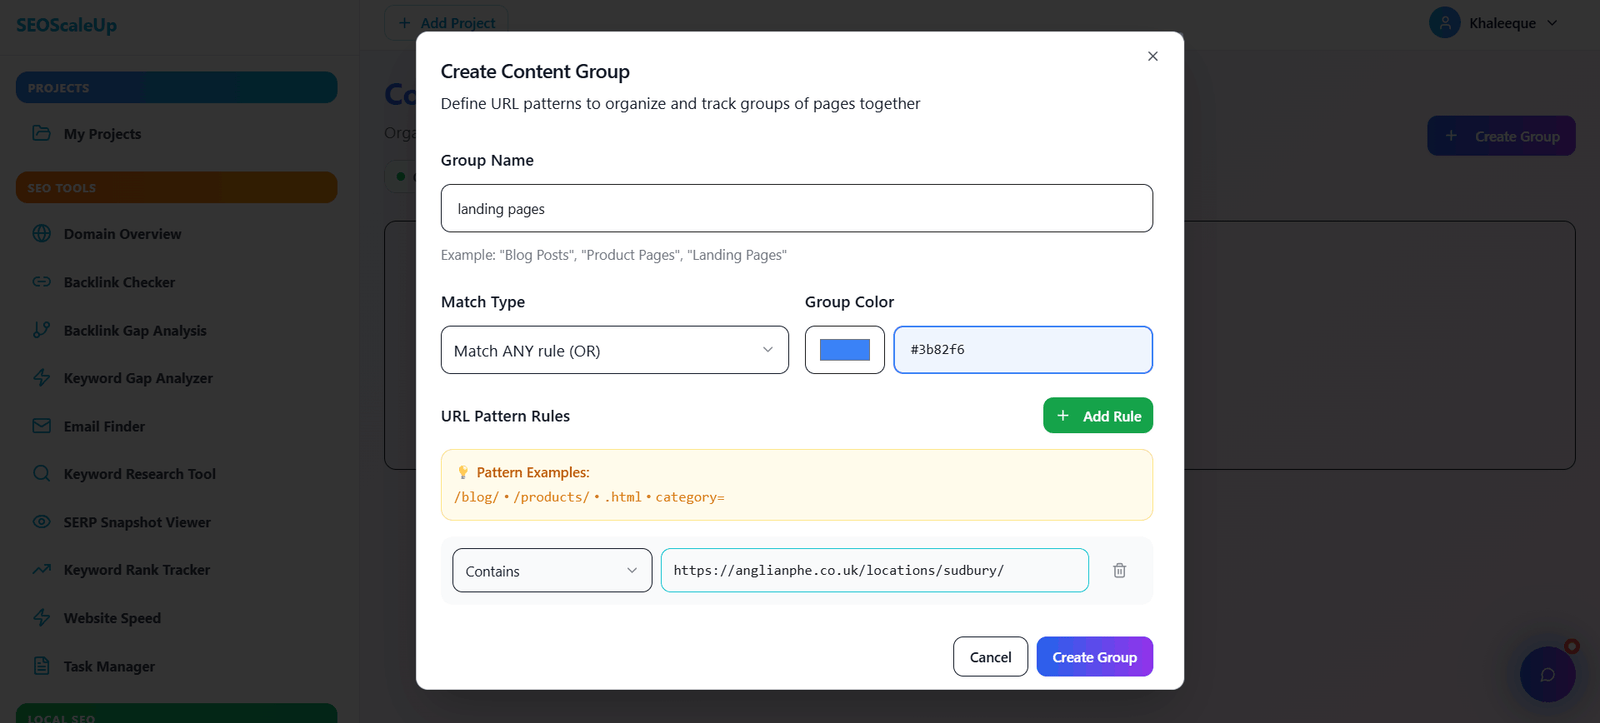The width and height of the screenshot is (1600, 723).
Task: Click Create Group in the dialog
Action: [x=1094, y=656]
